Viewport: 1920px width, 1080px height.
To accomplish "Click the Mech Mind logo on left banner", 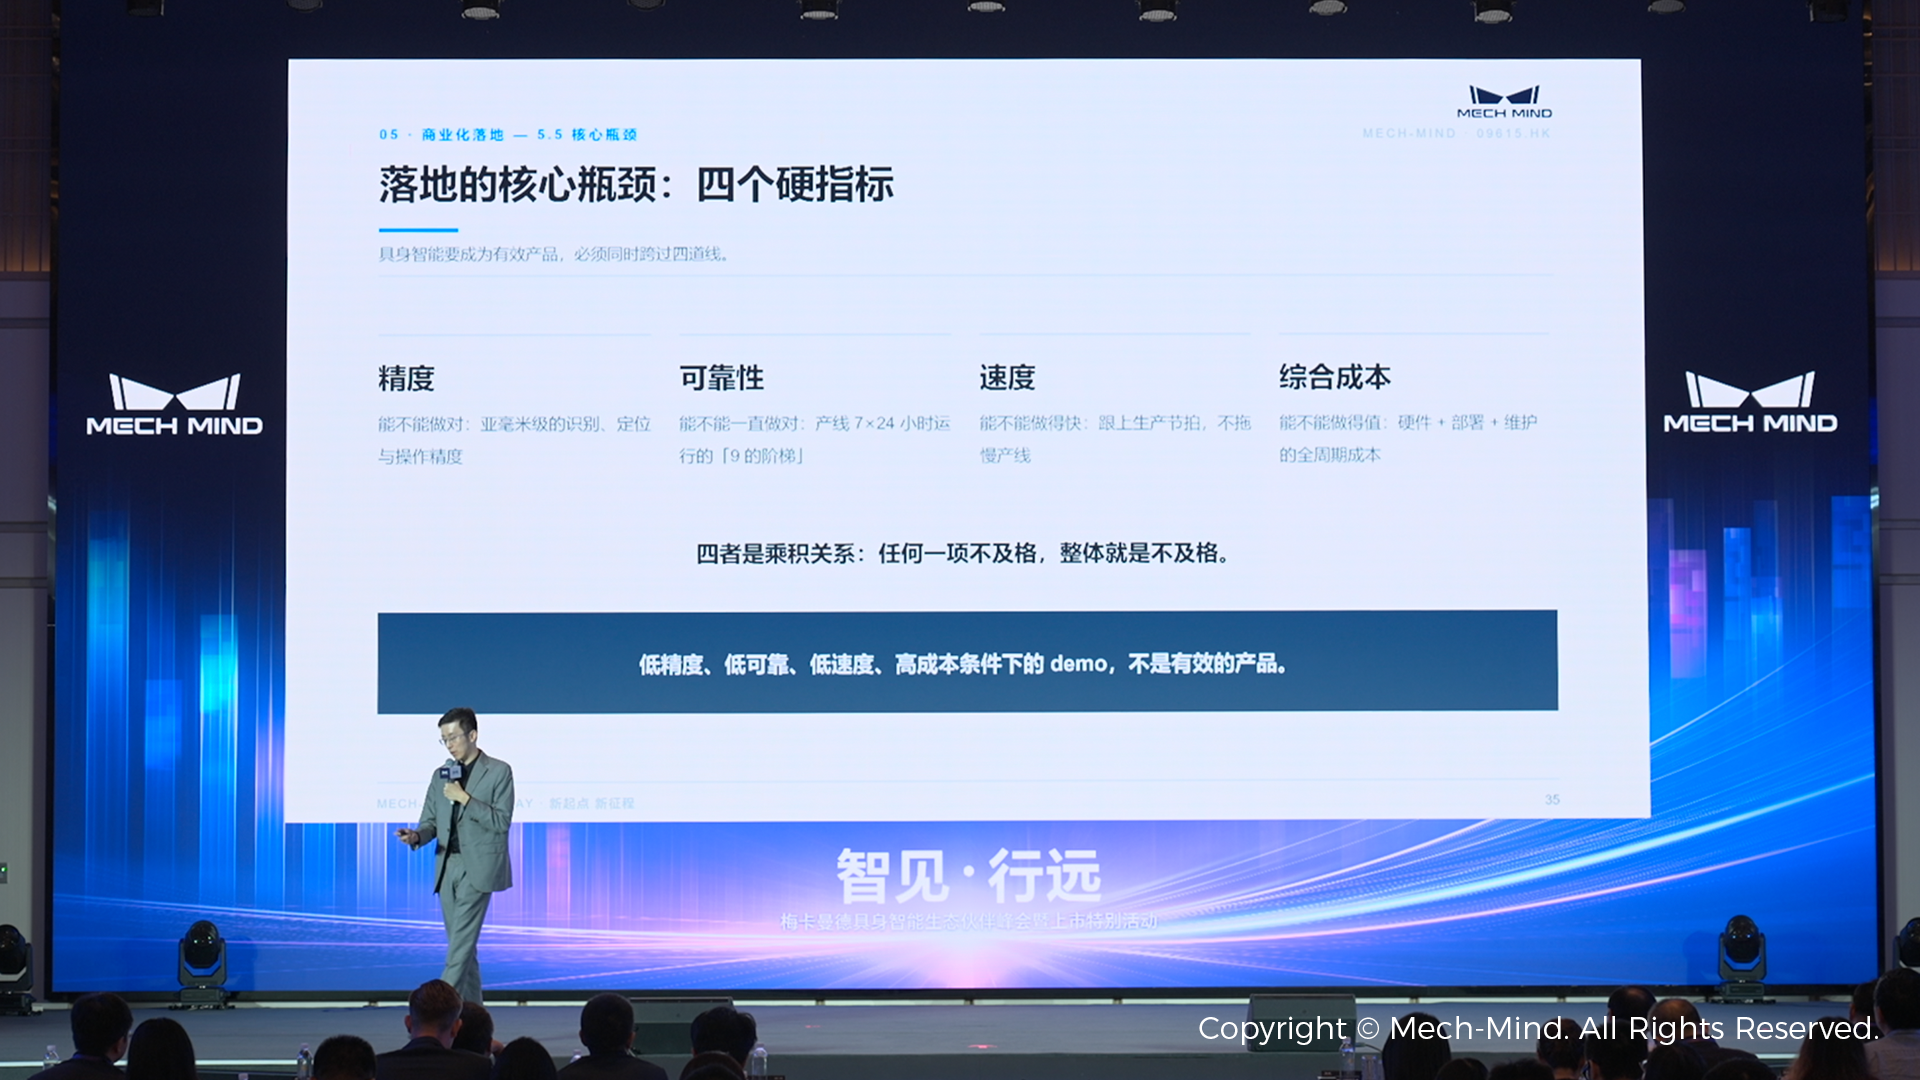I will click(x=174, y=405).
